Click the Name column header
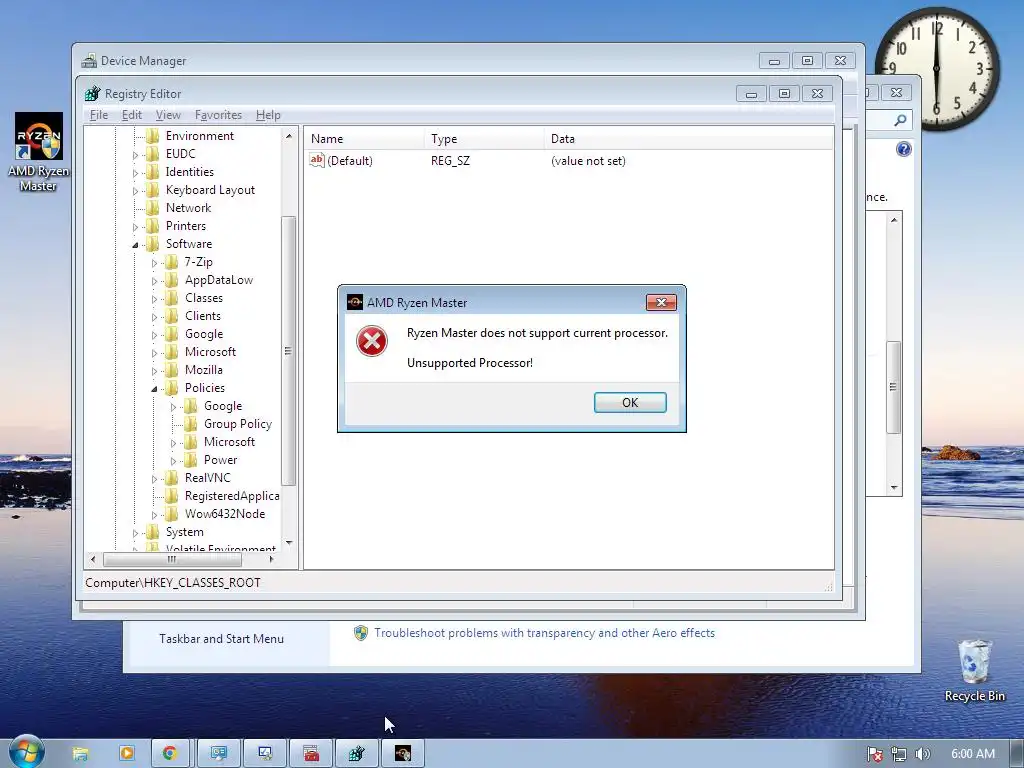The width and height of the screenshot is (1024, 768). (364, 138)
